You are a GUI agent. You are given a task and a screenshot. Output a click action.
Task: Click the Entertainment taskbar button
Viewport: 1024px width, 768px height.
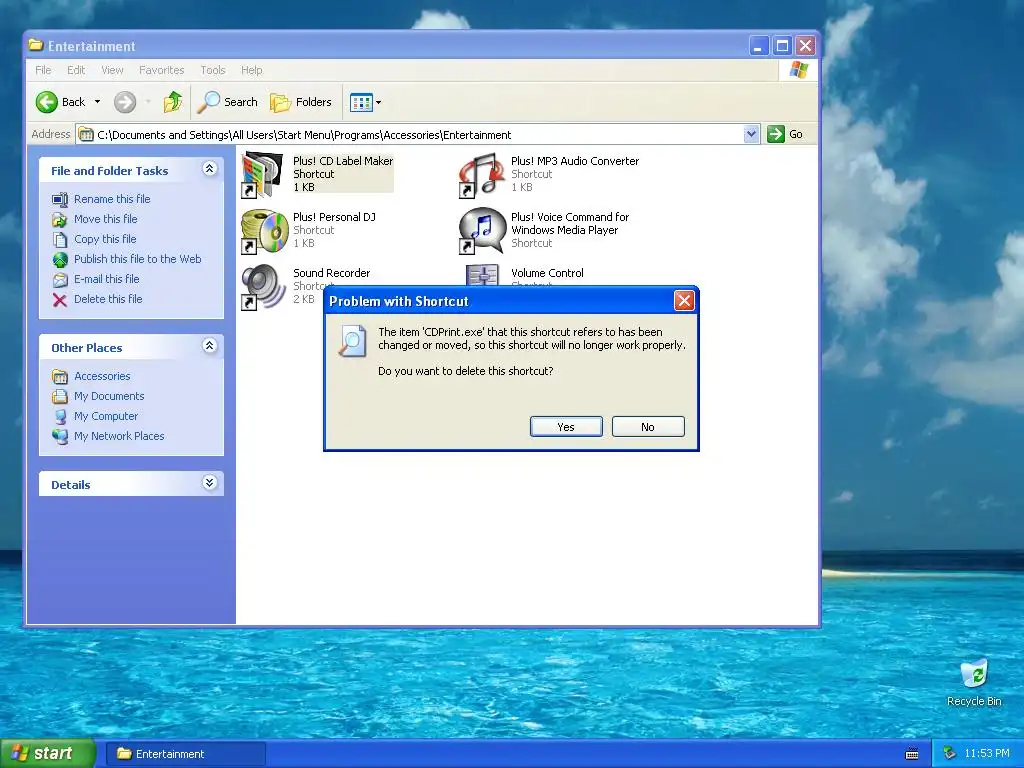click(185, 754)
